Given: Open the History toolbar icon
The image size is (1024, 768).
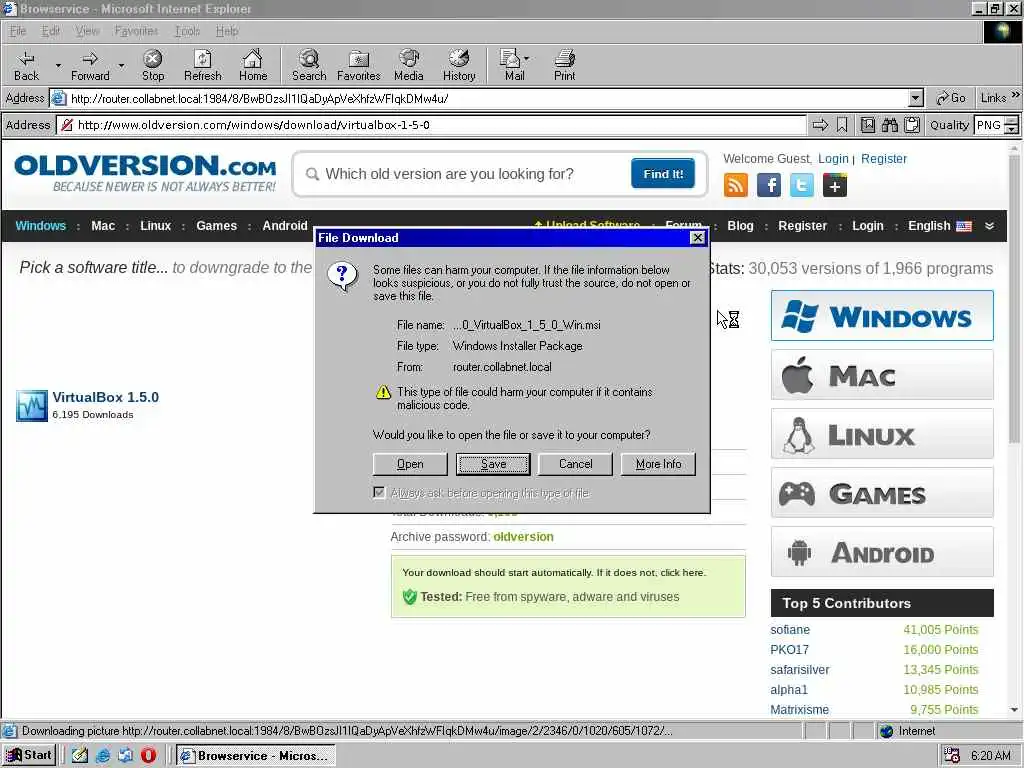Looking at the screenshot, I should click(459, 65).
